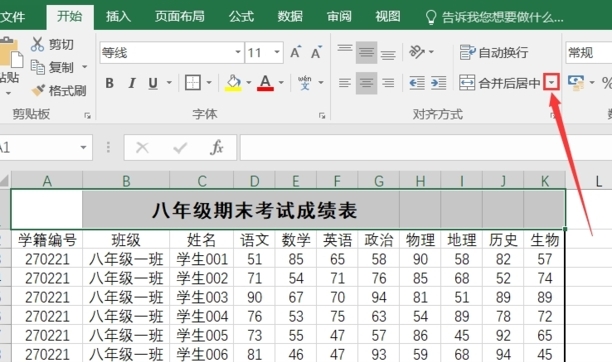
Task: Open the phonetic guide dropdown arrow
Action: (321, 83)
